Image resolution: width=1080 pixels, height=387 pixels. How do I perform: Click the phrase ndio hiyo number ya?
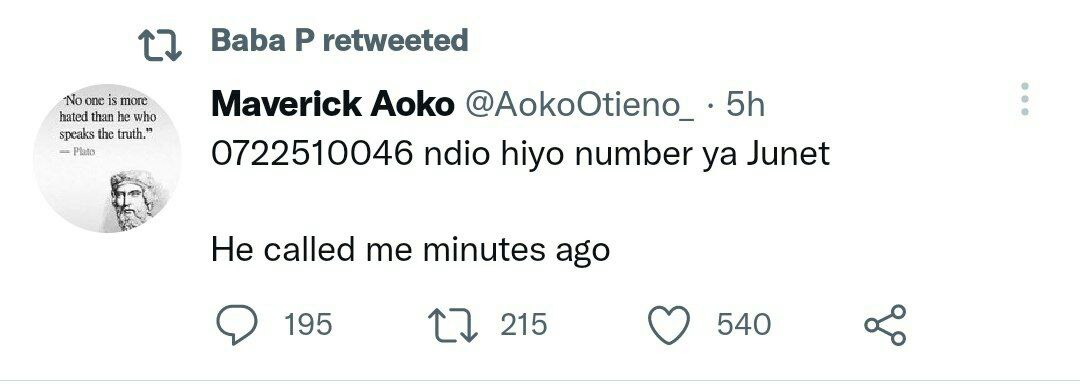pyautogui.click(x=581, y=155)
